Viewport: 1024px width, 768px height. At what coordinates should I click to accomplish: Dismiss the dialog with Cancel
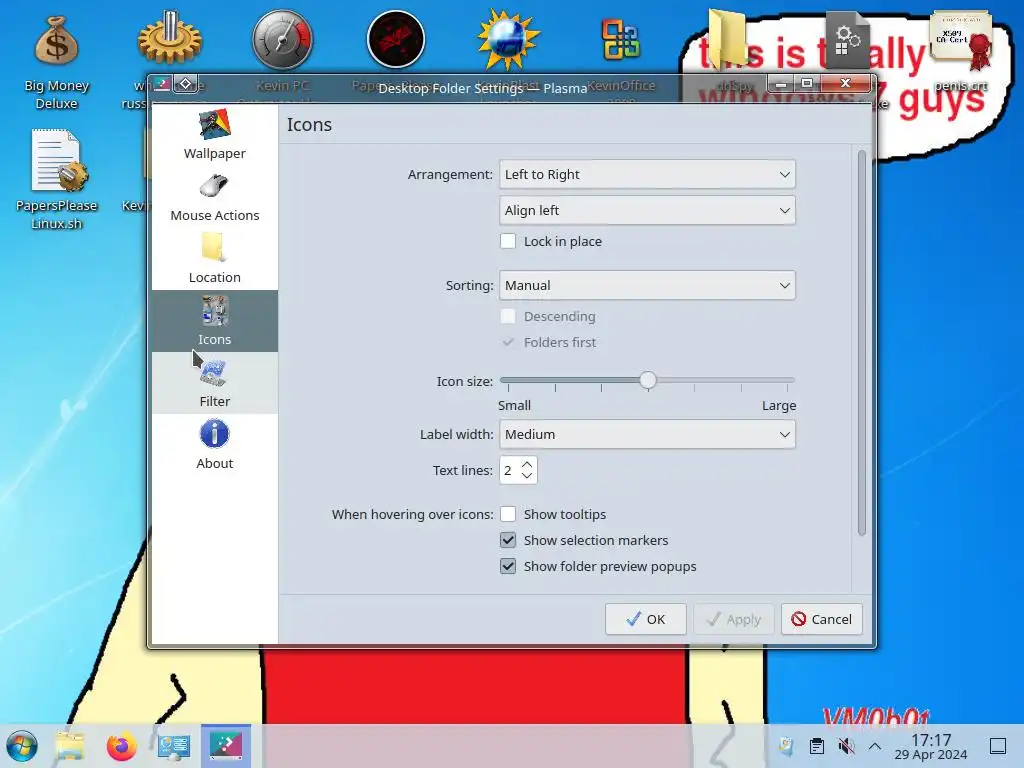coord(822,619)
